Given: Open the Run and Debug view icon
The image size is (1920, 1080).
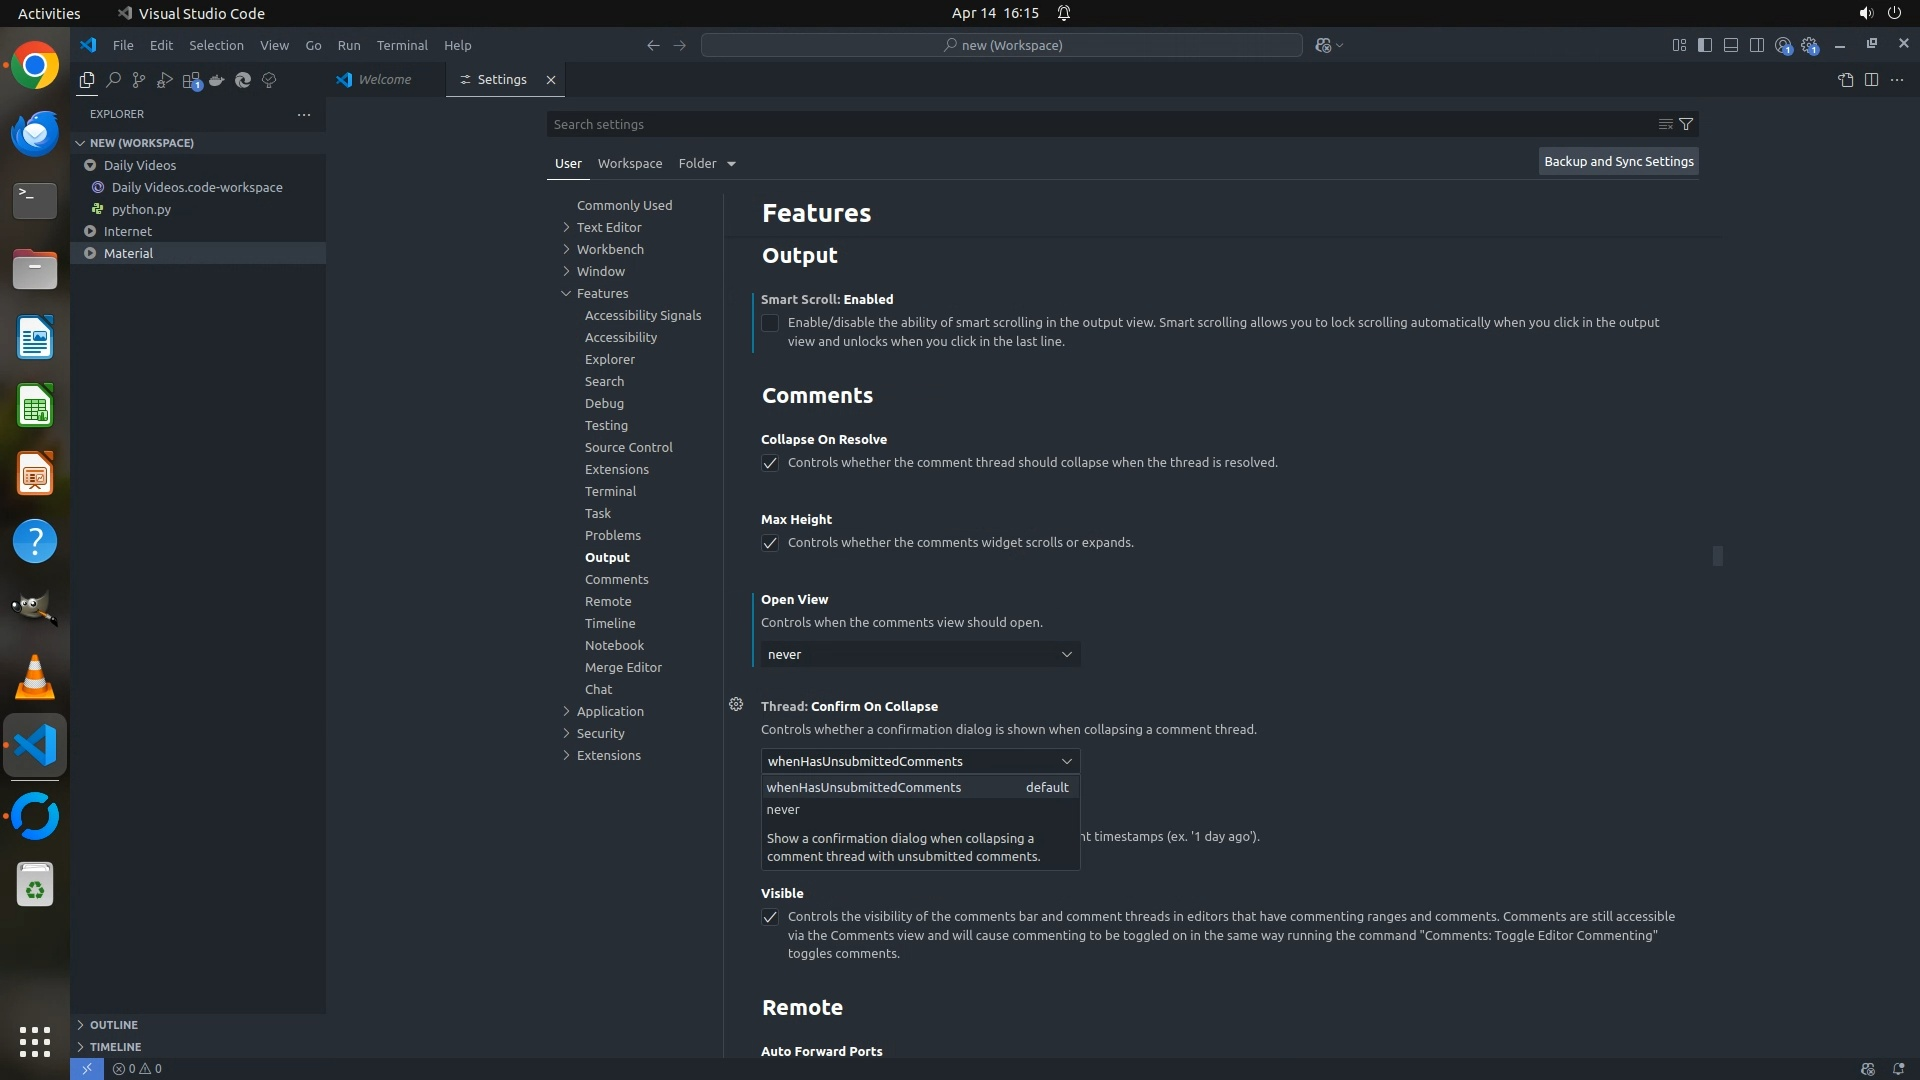Looking at the screenshot, I should [165, 80].
